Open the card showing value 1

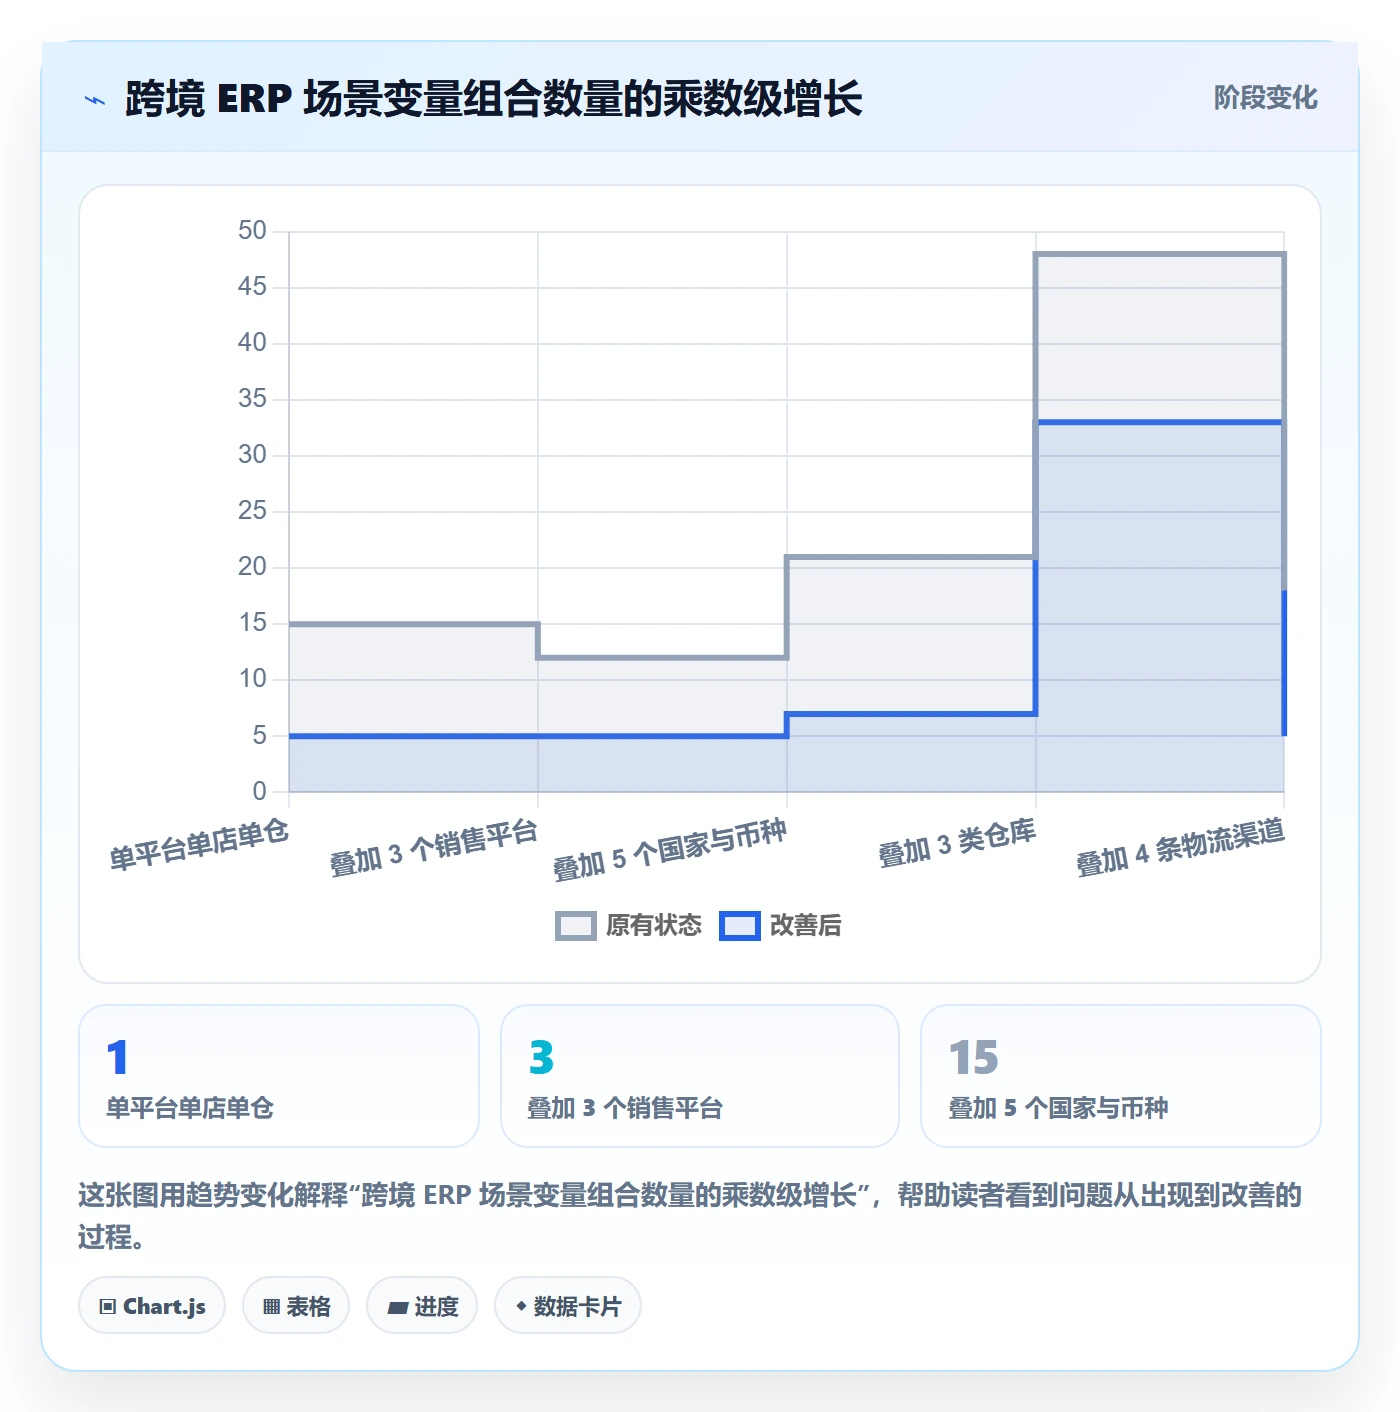click(x=279, y=1076)
